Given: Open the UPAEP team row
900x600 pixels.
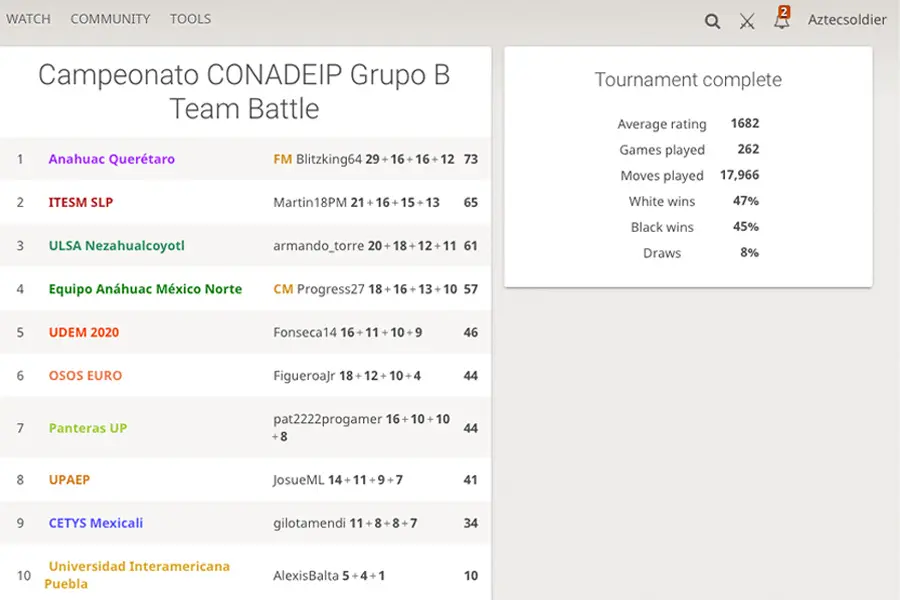Looking at the screenshot, I should coord(245,479).
